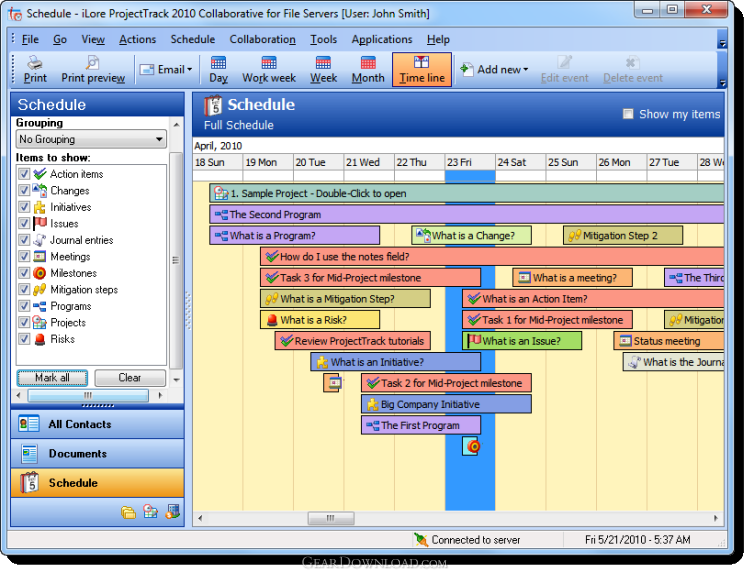Click the sidebar scroll up arrow
The image size is (750, 571).
coord(176,125)
